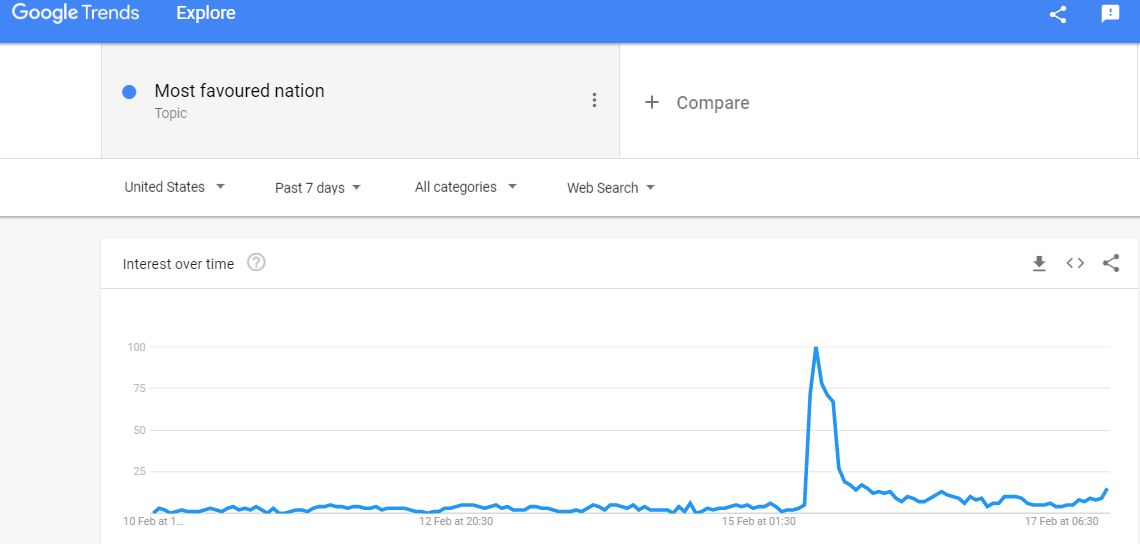
Task: Click the peak point at 100 on the chart
Action: click(x=816, y=348)
